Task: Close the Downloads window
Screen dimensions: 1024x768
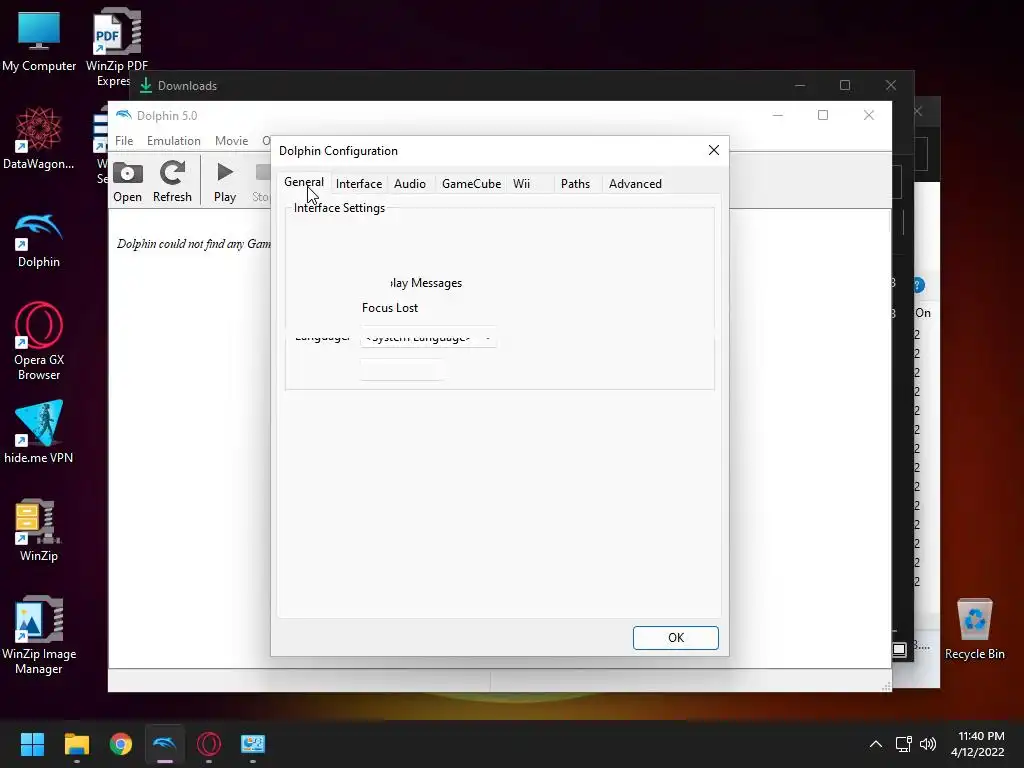Action: pyautogui.click(x=891, y=85)
